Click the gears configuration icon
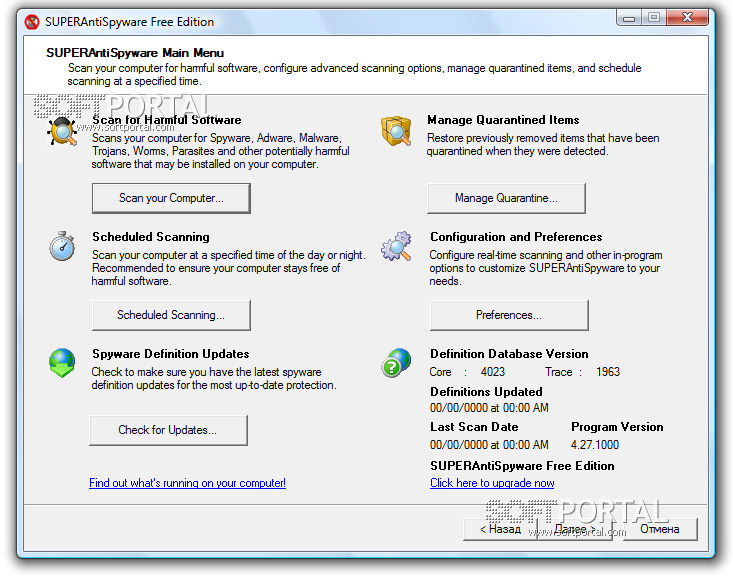Screen dimensions: 733x576 coord(396,246)
